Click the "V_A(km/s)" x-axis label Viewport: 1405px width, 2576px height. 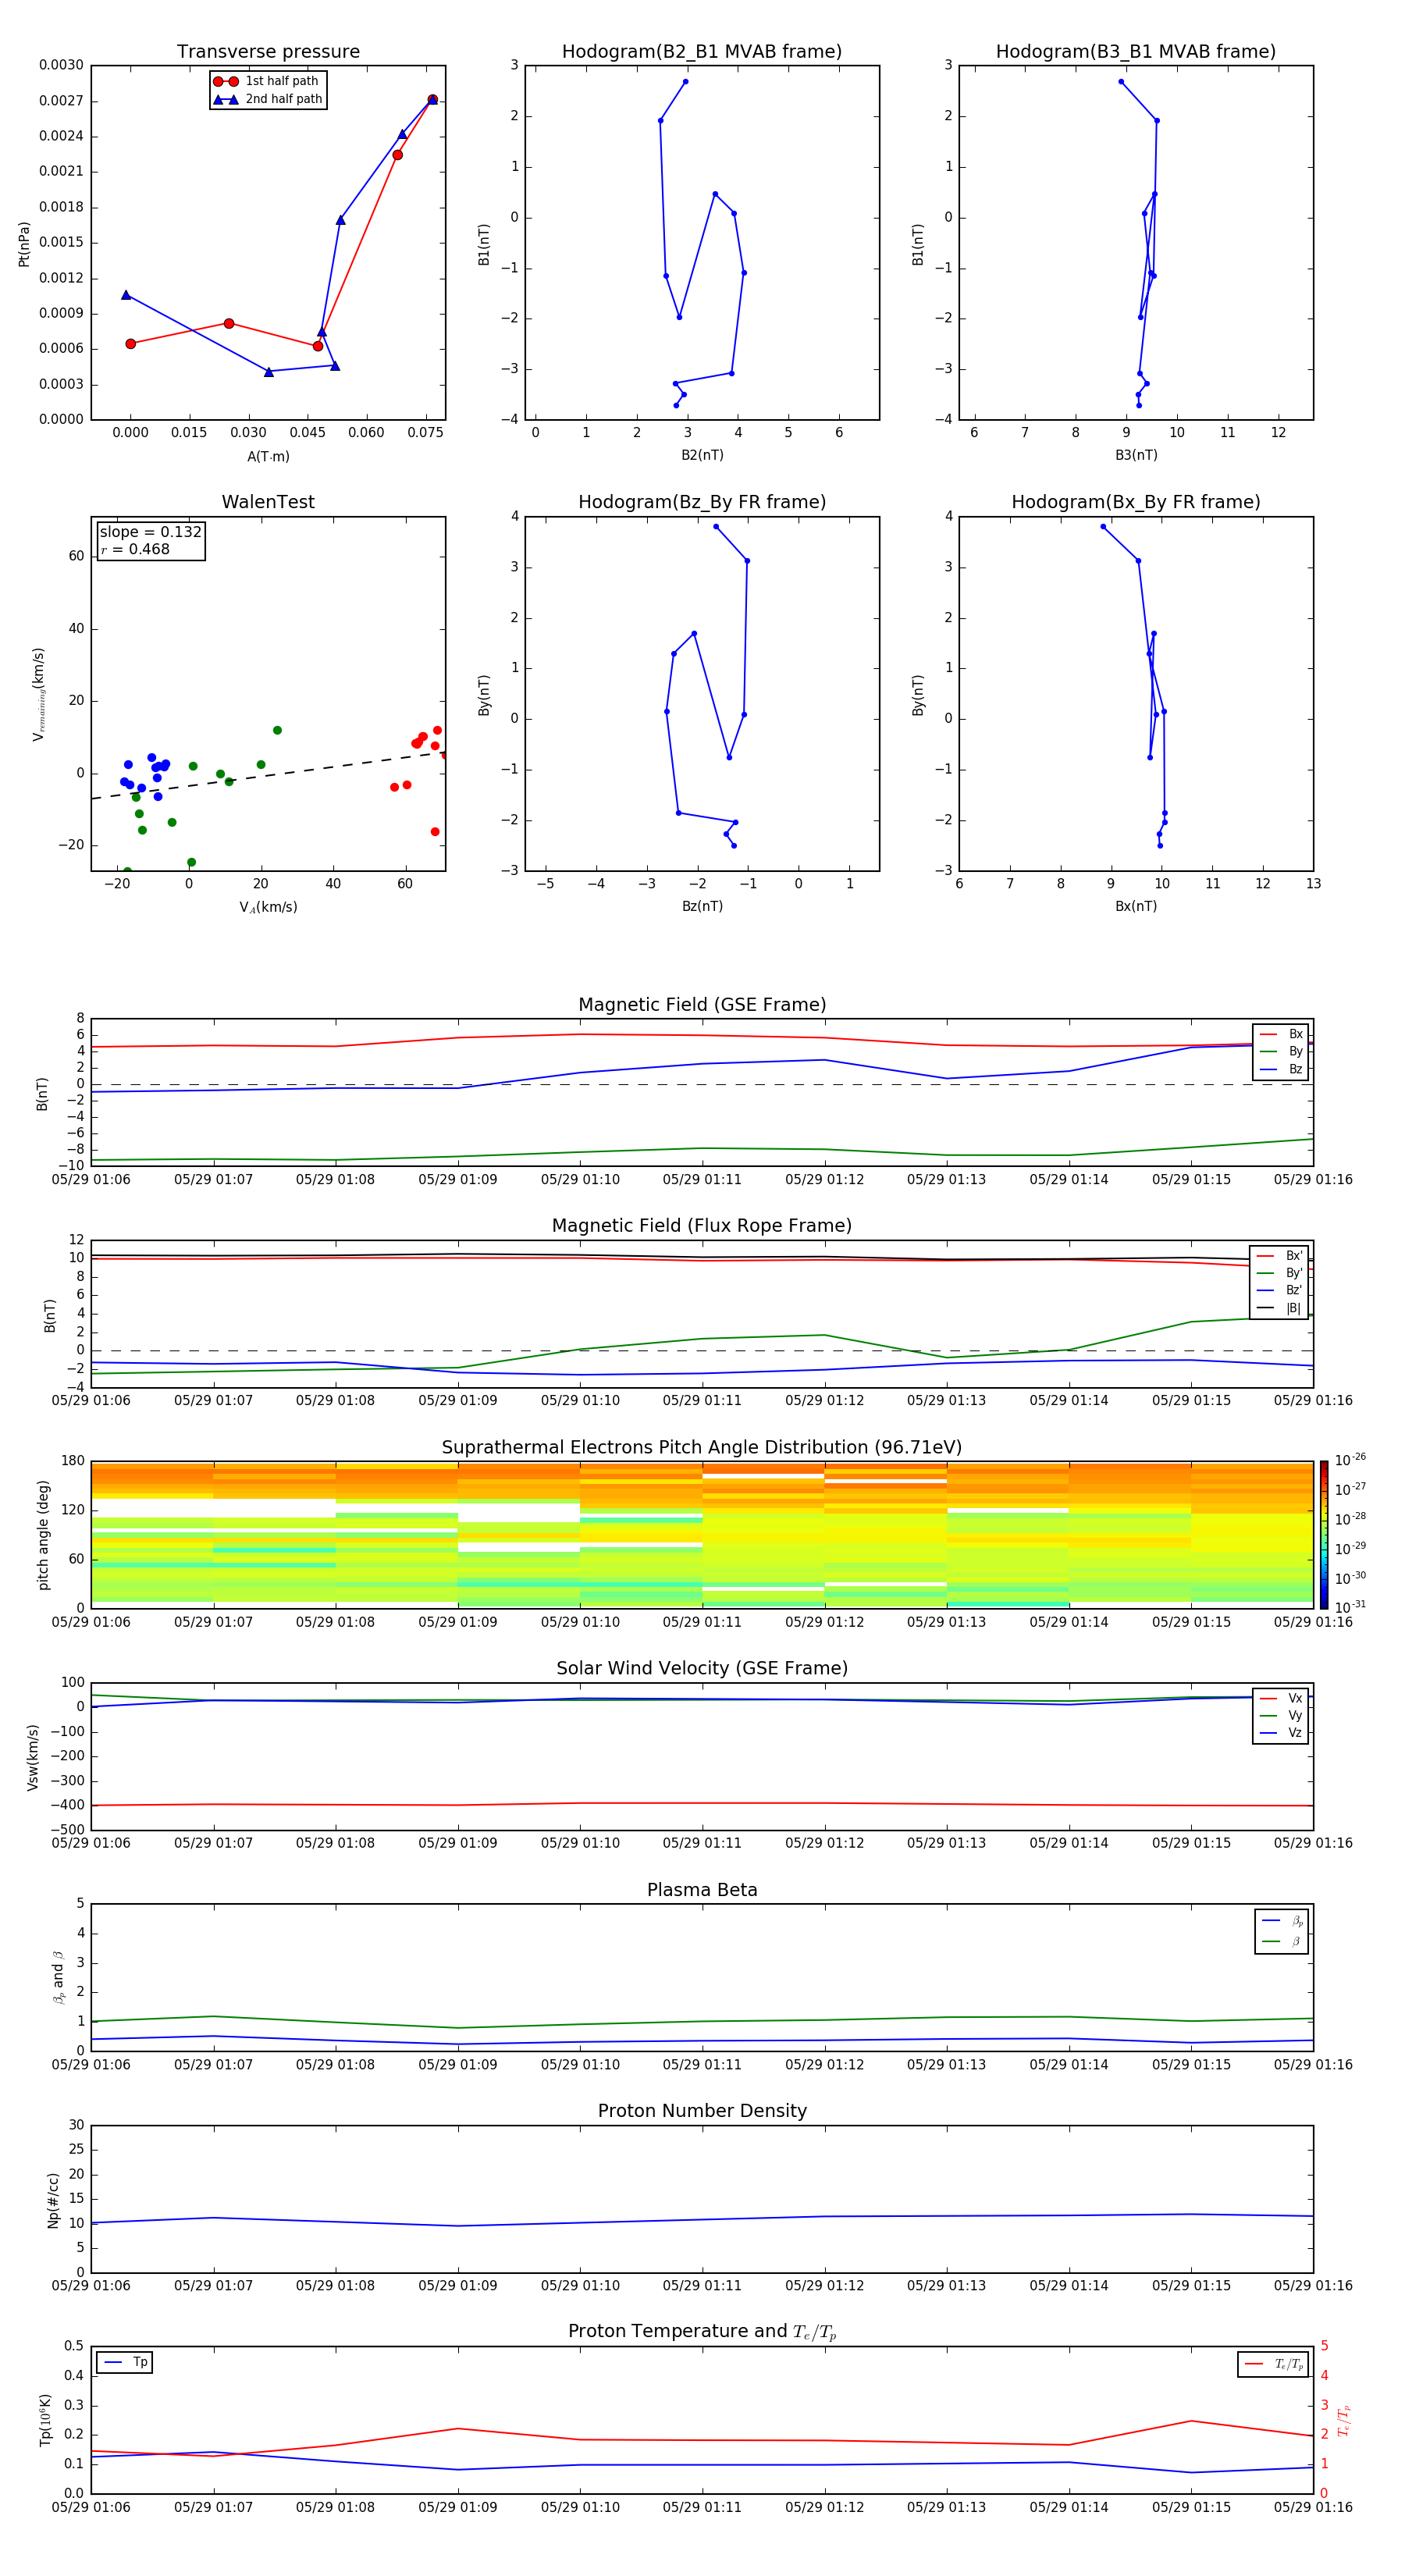pos(268,907)
